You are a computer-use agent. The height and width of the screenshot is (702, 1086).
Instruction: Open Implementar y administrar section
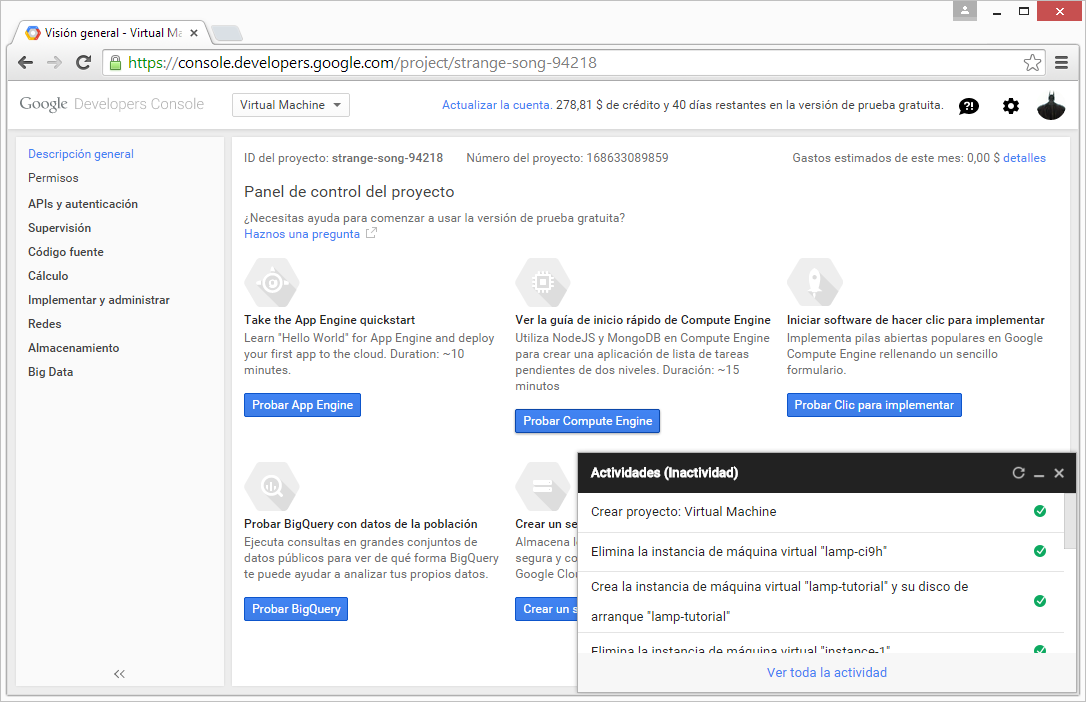pyautogui.click(x=99, y=300)
